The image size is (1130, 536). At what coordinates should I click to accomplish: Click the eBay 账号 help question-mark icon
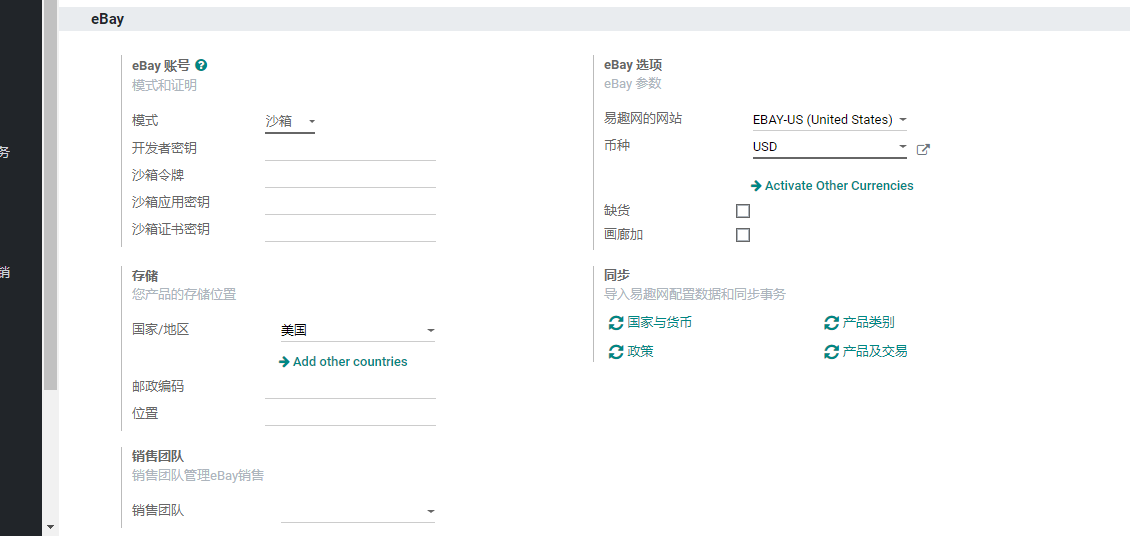point(201,66)
